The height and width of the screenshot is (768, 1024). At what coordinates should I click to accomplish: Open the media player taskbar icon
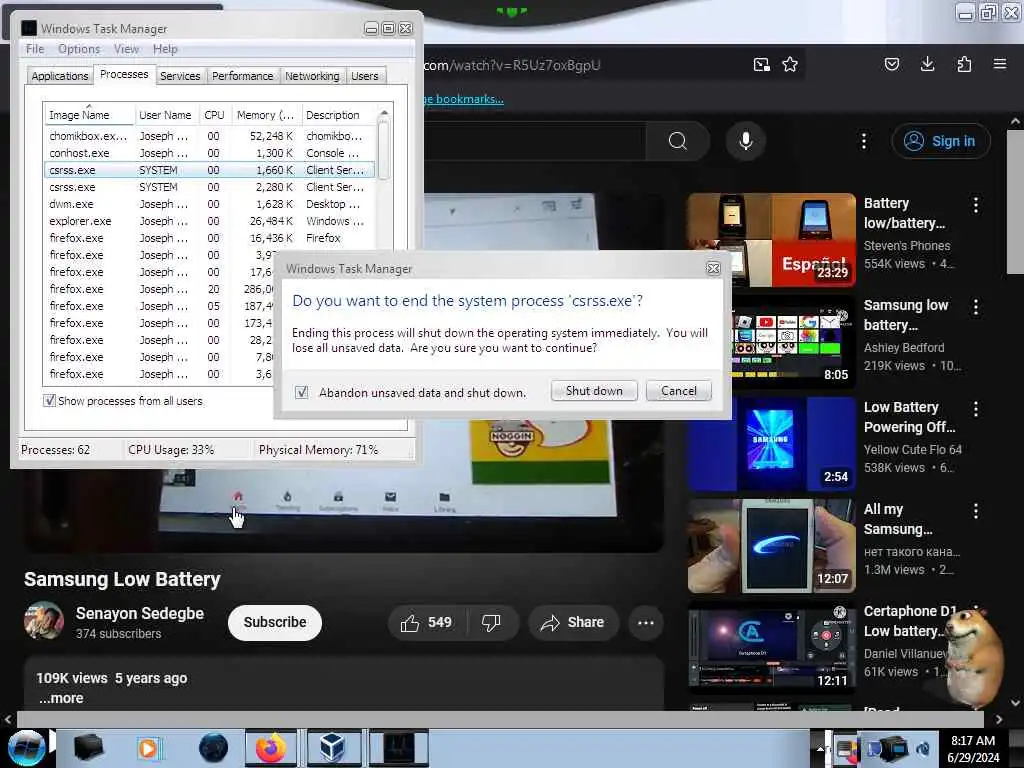click(148, 748)
